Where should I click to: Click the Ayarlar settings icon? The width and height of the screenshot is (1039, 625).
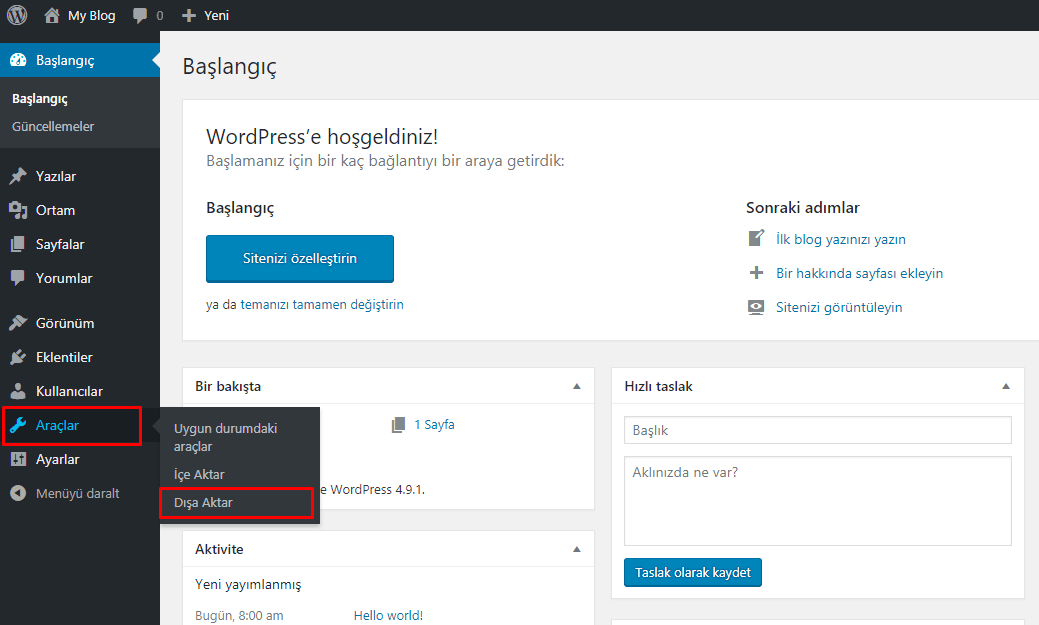18,460
